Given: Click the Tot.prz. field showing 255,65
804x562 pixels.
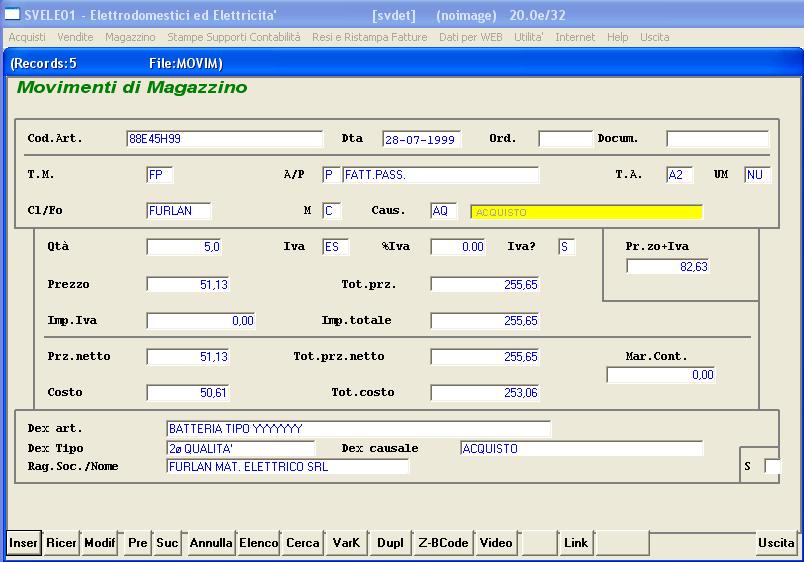Looking at the screenshot, I should [x=485, y=285].
